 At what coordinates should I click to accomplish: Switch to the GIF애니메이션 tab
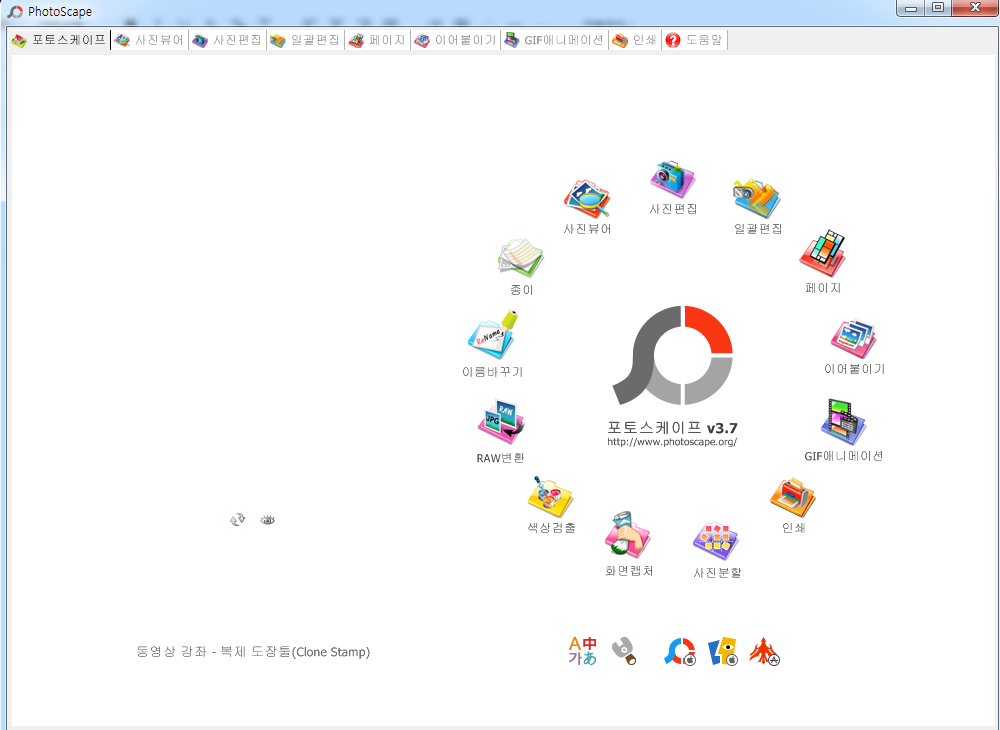point(554,40)
